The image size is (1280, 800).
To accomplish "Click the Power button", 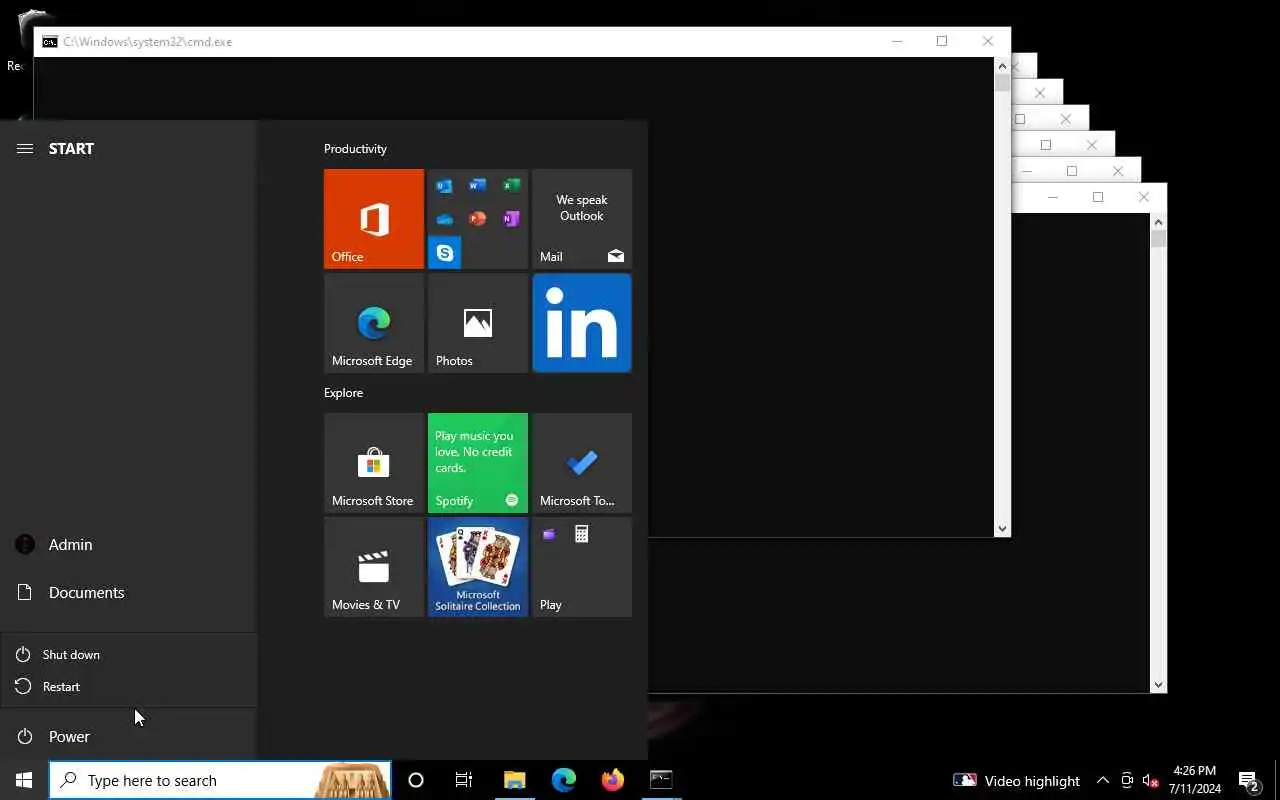I will click(128, 736).
